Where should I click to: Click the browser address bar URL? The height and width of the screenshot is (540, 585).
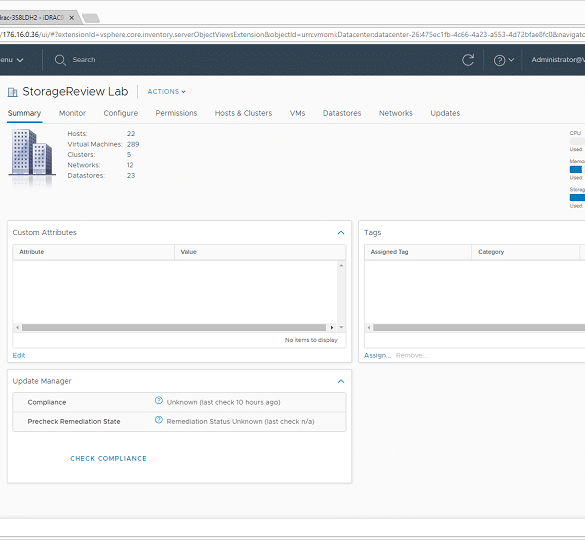(292, 34)
